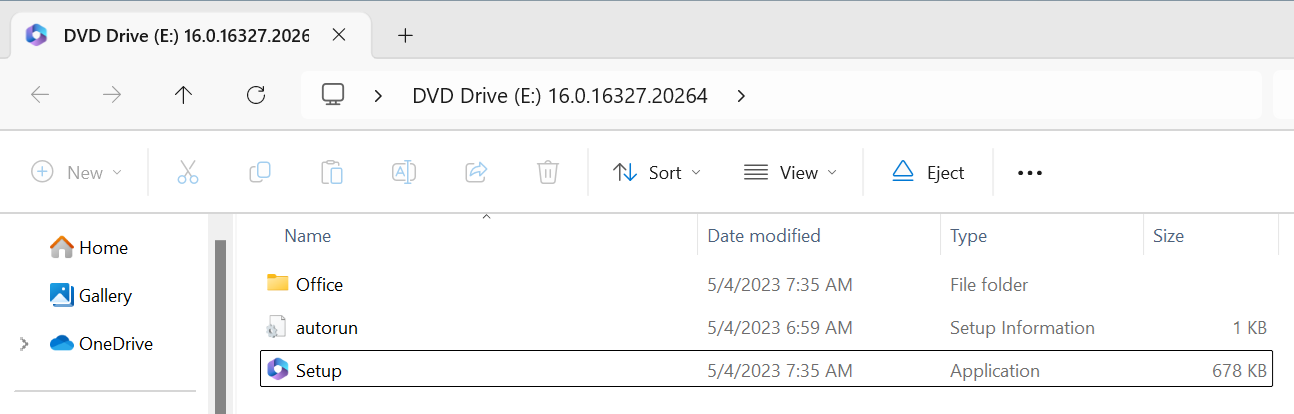Sort by Type column header

tap(968, 236)
